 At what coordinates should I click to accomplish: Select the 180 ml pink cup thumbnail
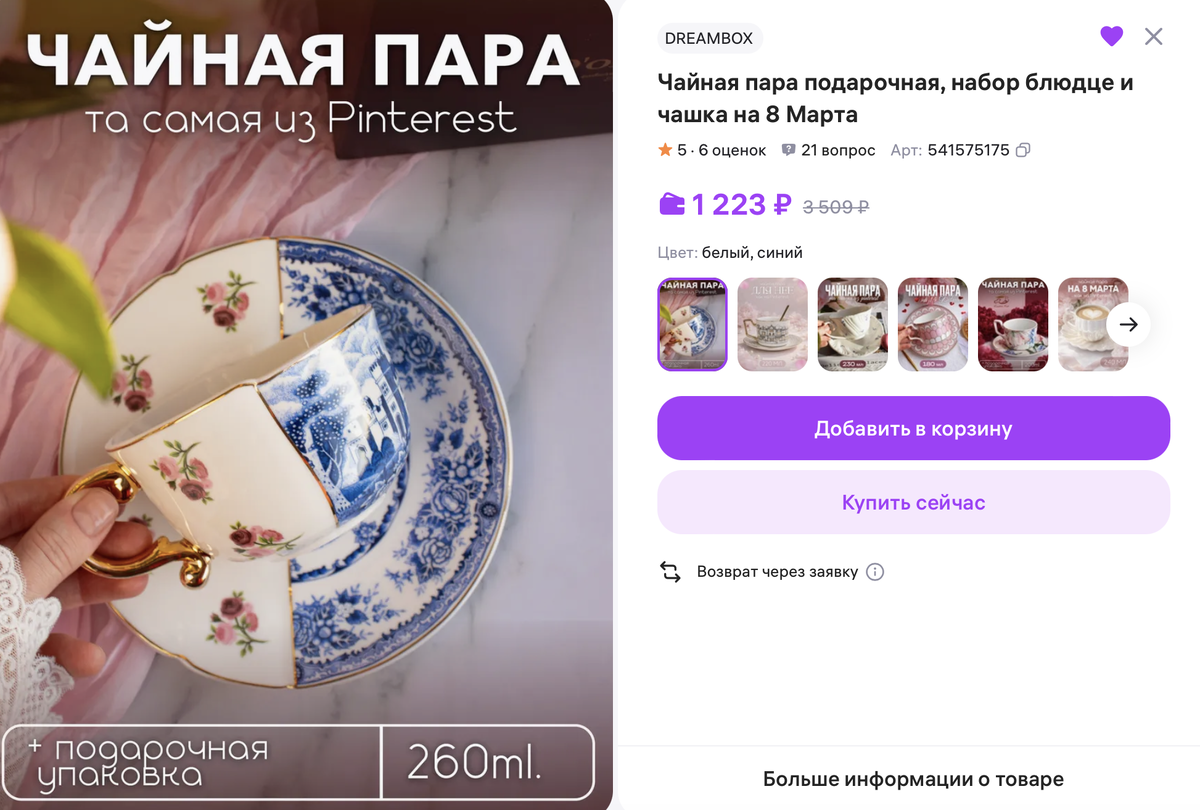click(x=932, y=324)
